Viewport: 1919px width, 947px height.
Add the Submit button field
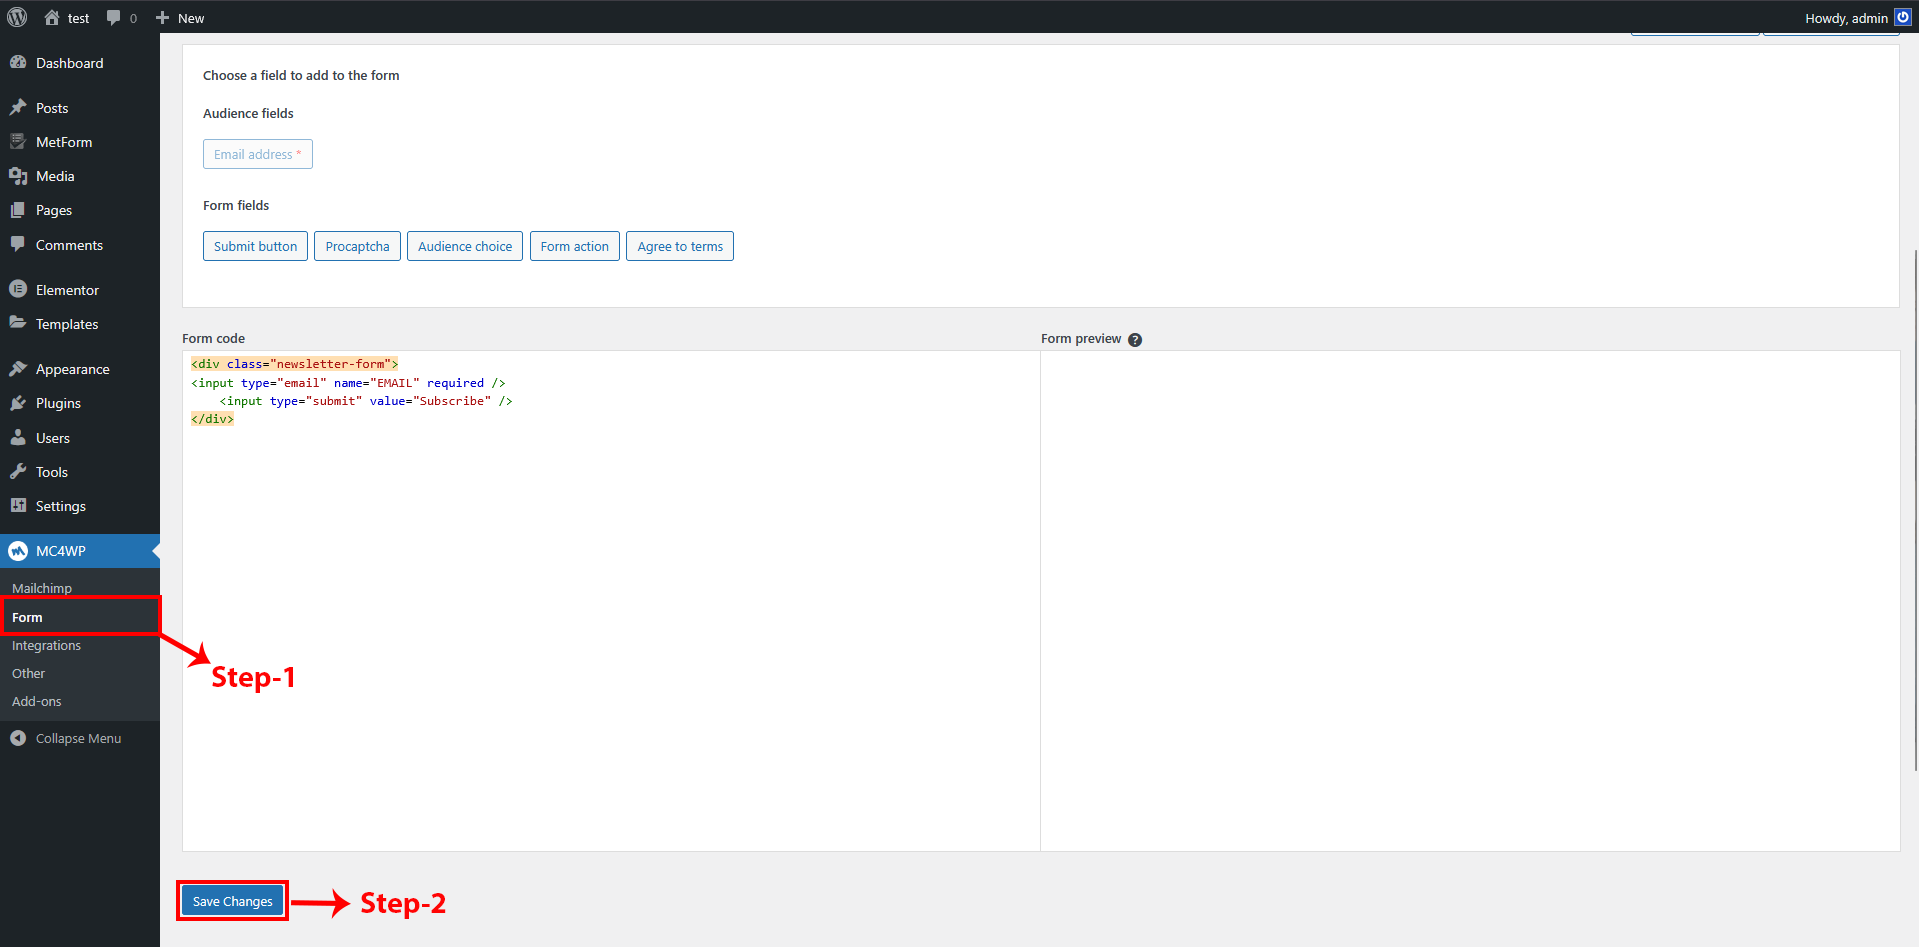(255, 246)
